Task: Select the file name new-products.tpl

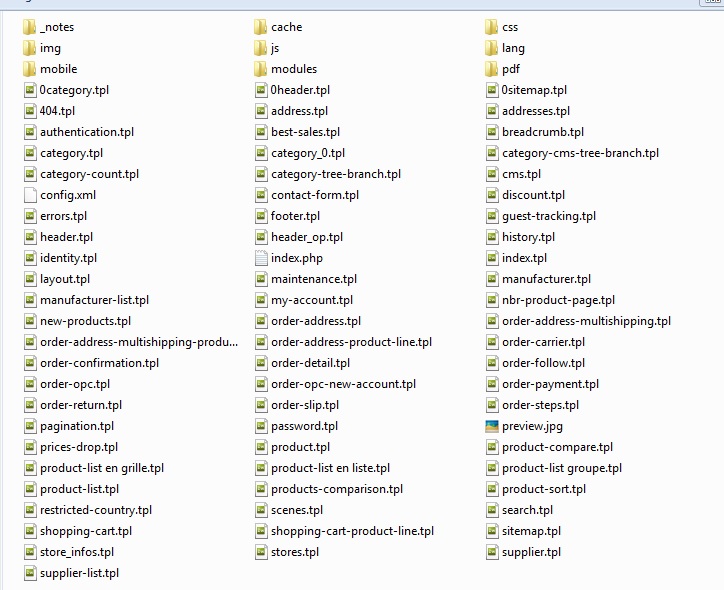Action: (85, 321)
